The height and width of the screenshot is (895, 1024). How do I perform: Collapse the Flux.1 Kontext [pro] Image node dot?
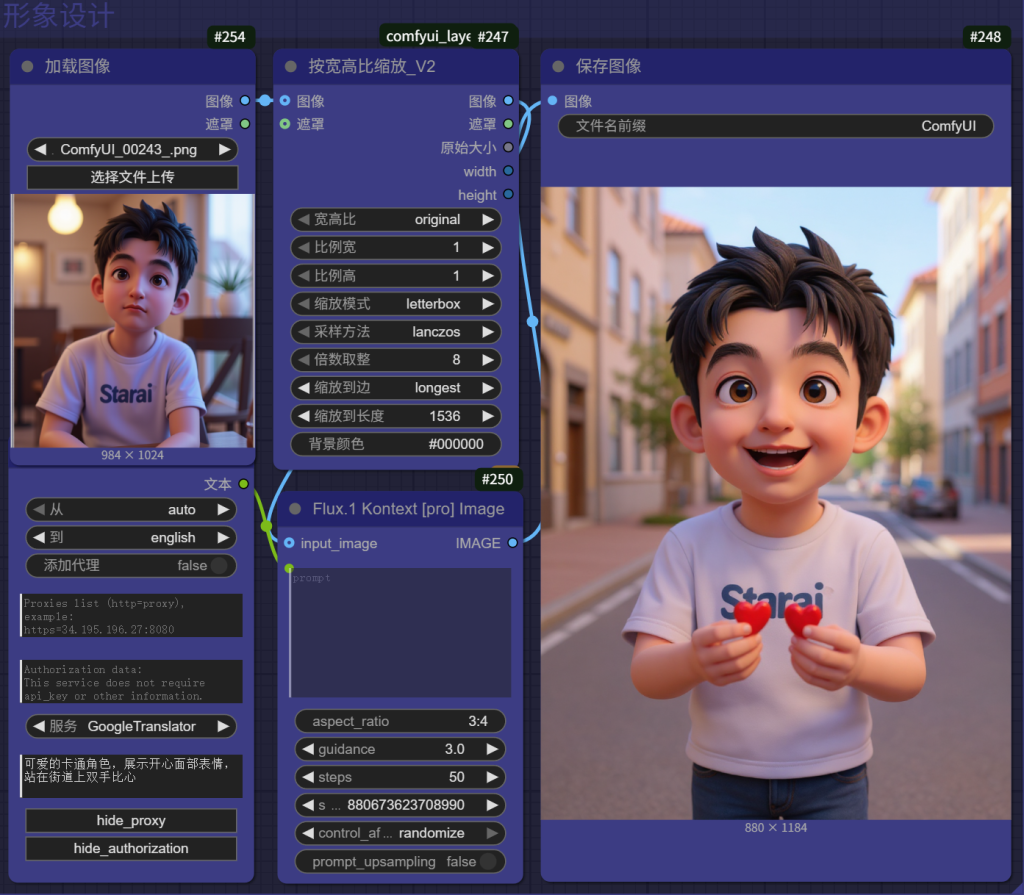(295, 509)
